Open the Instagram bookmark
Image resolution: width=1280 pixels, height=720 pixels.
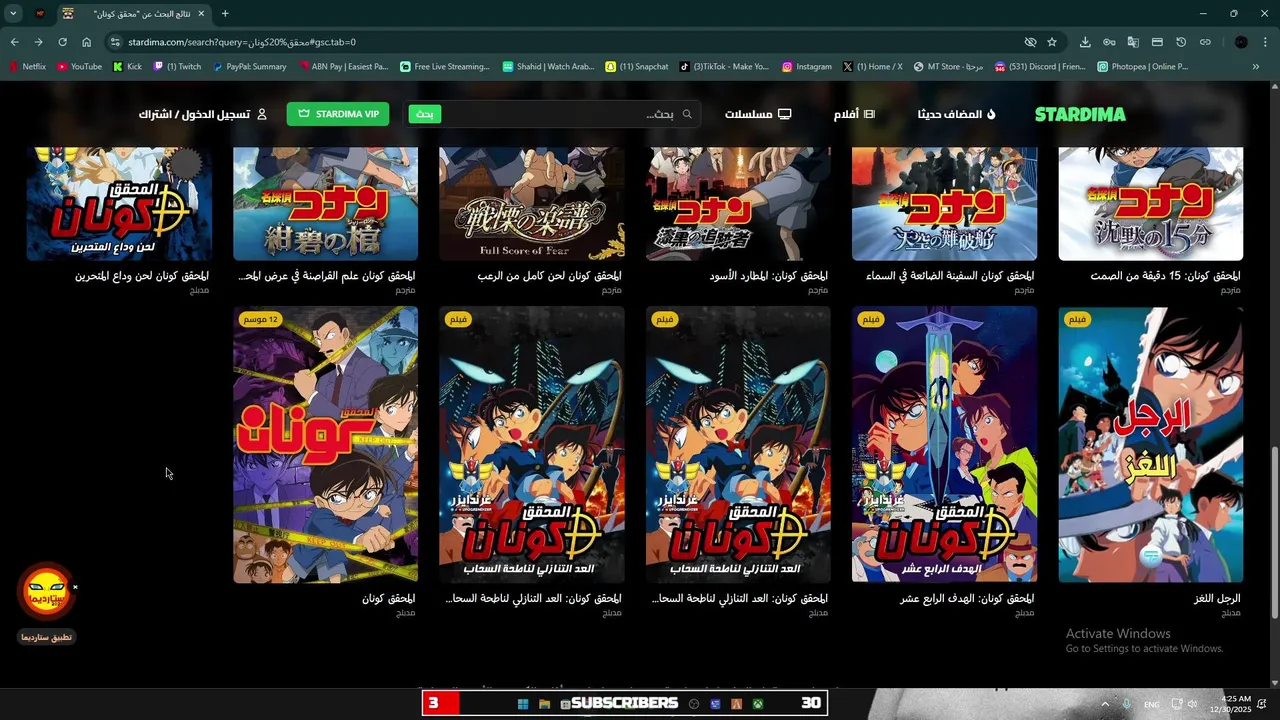[x=807, y=67]
